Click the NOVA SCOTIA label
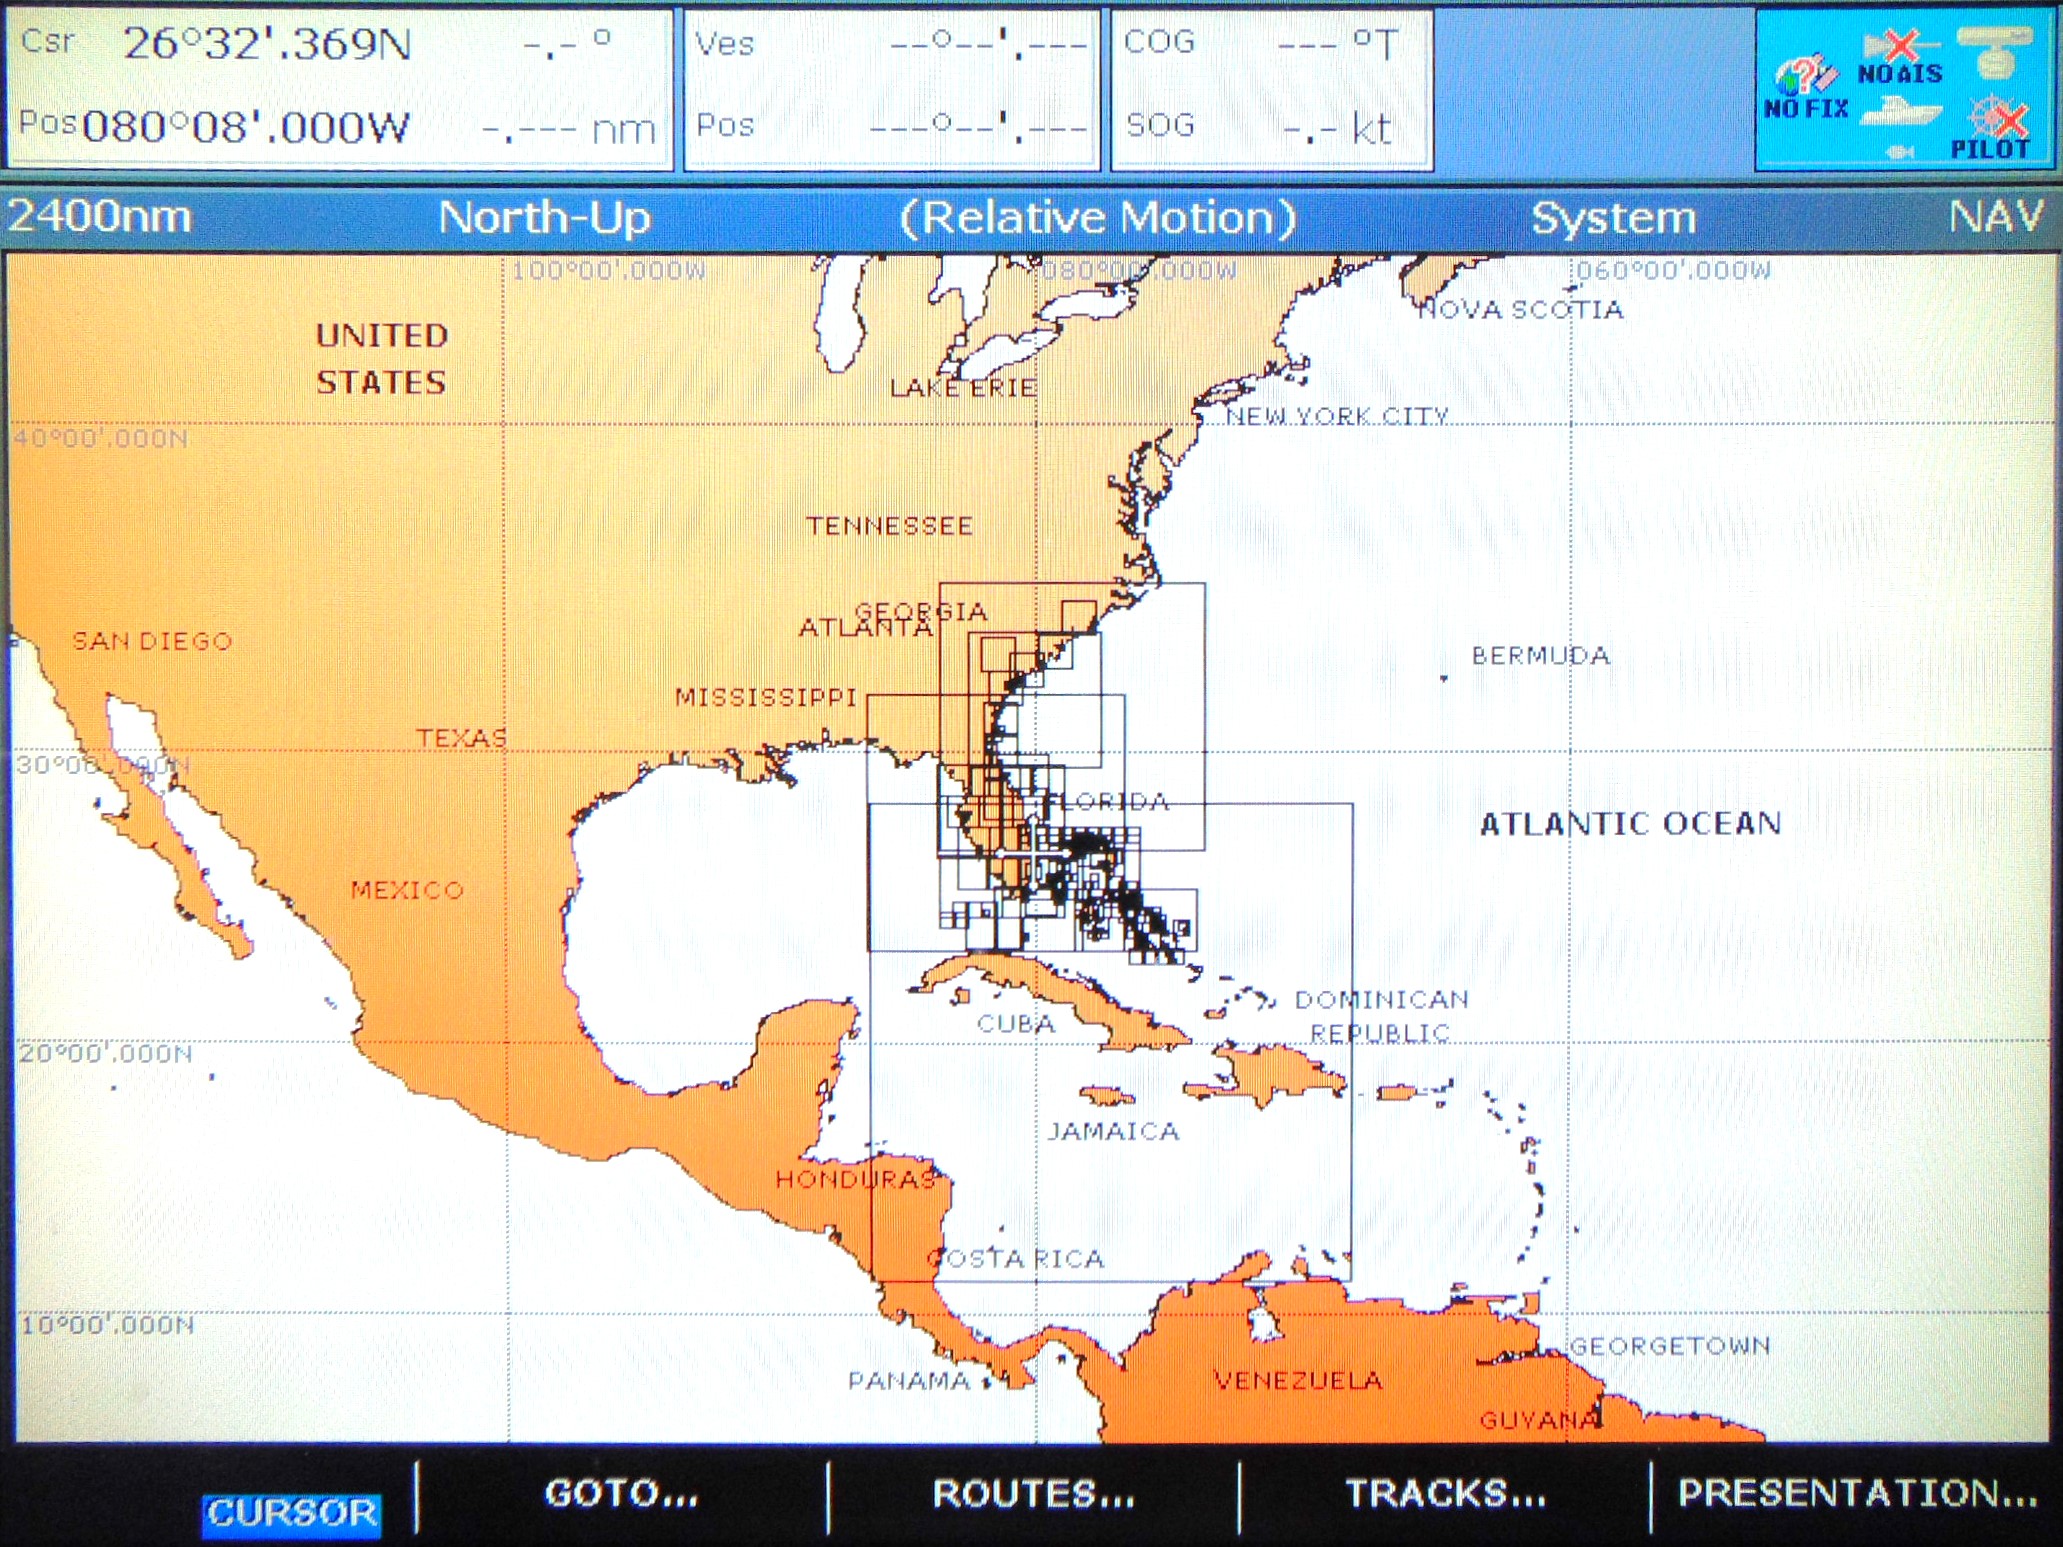This screenshot has height=1547, width=2063. (1521, 310)
